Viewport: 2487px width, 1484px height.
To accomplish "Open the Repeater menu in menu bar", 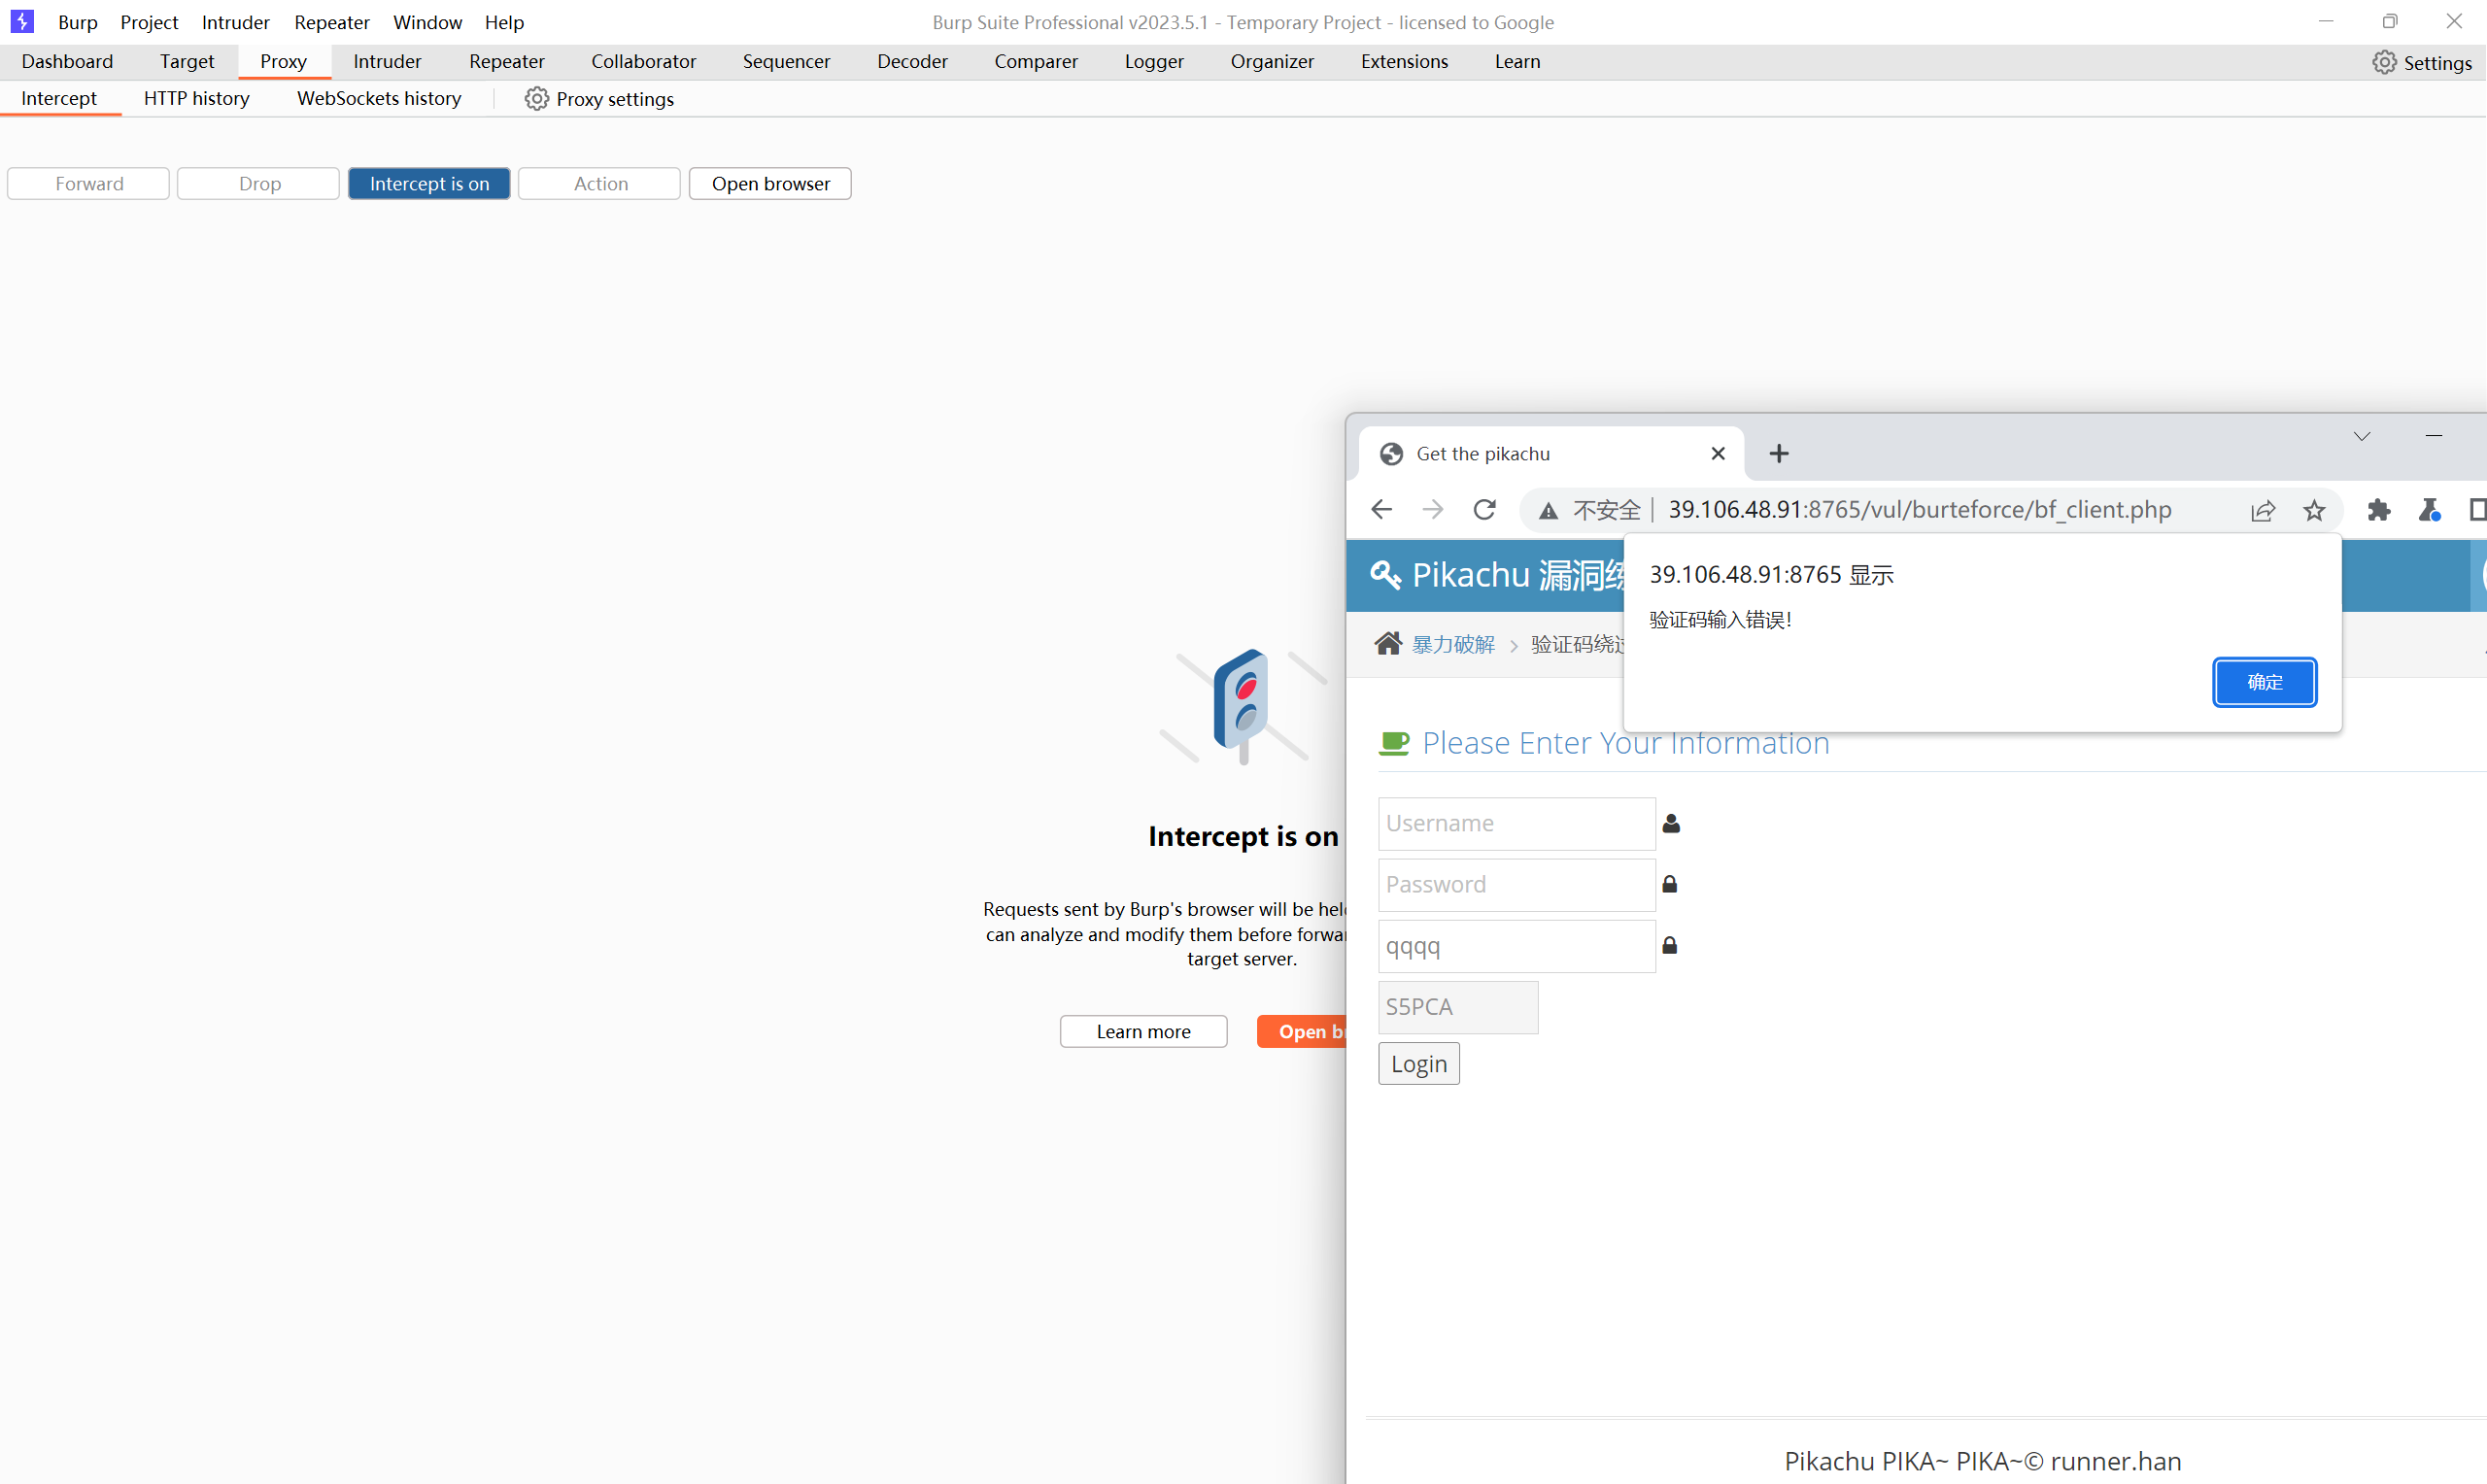I will click(331, 22).
